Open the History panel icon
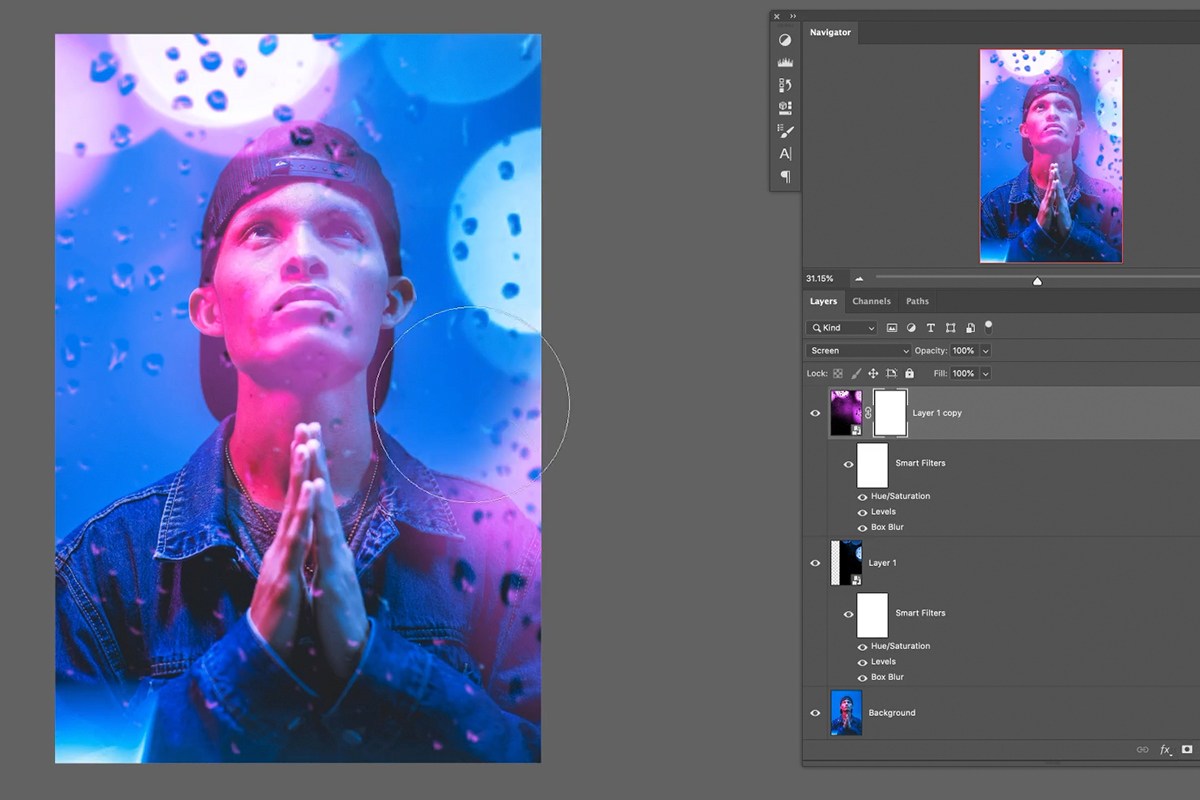The width and height of the screenshot is (1200, 800). point(785,85)
